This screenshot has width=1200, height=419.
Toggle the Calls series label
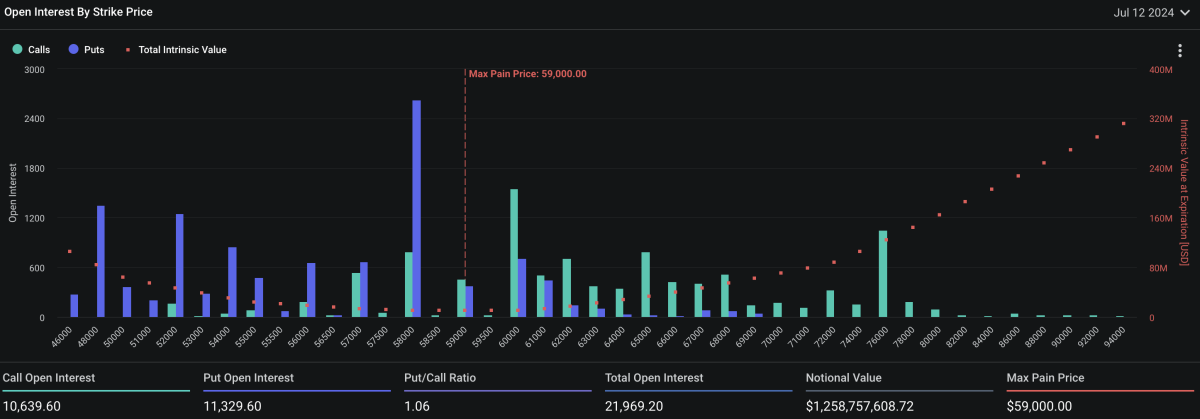[38, 49]
